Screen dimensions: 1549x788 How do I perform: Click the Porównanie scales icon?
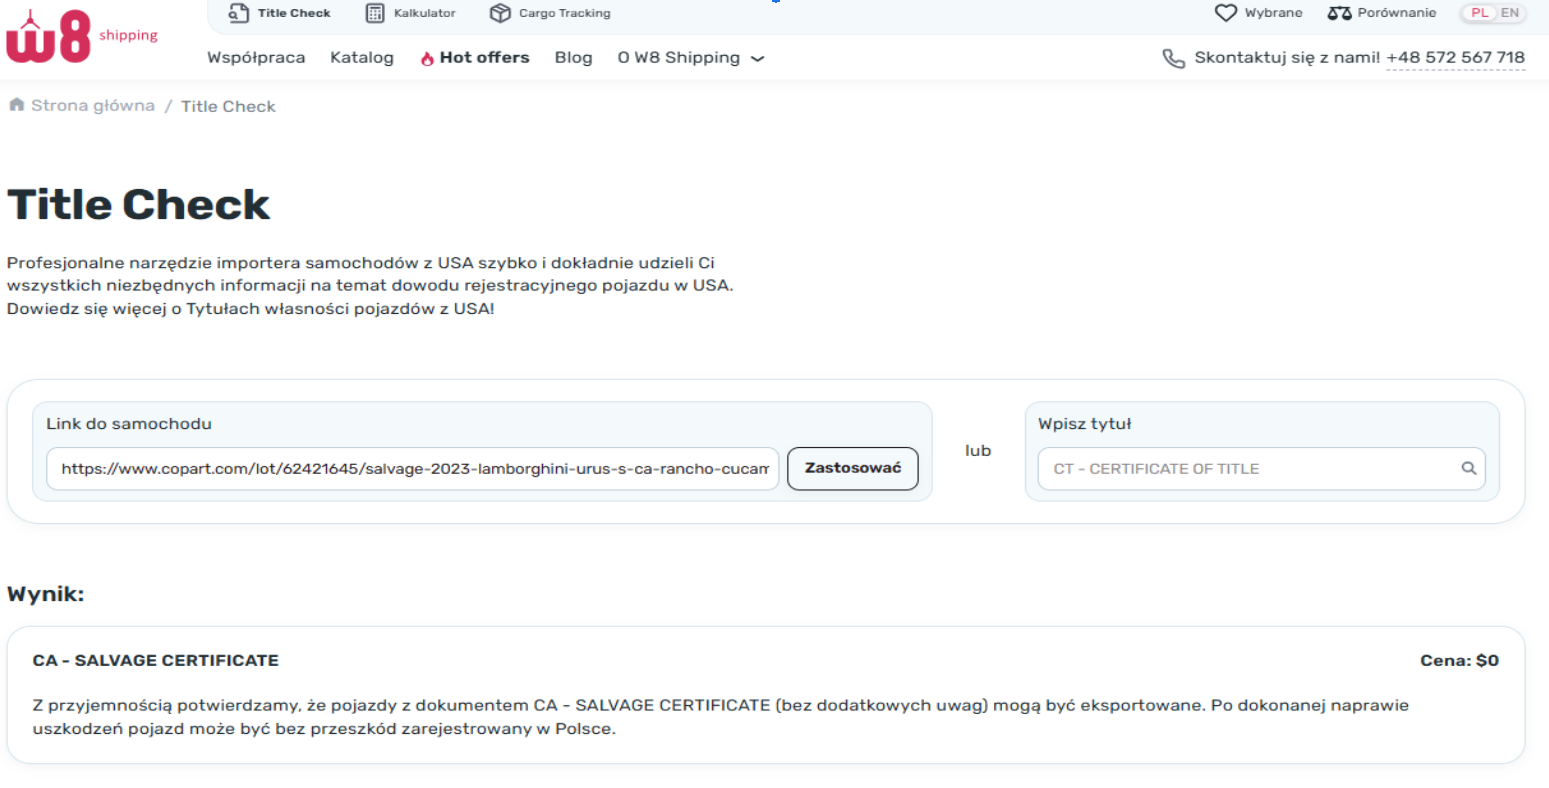[x=1339, y=13]
